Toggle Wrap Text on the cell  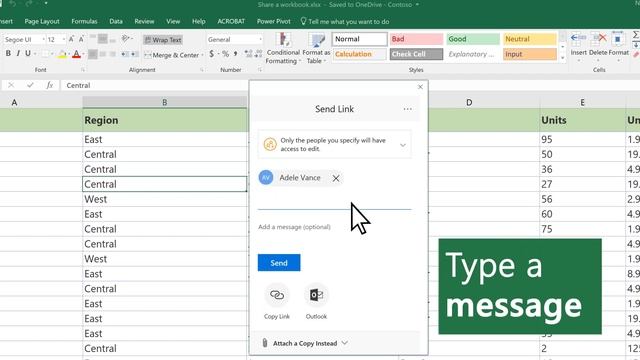[163, 40]
